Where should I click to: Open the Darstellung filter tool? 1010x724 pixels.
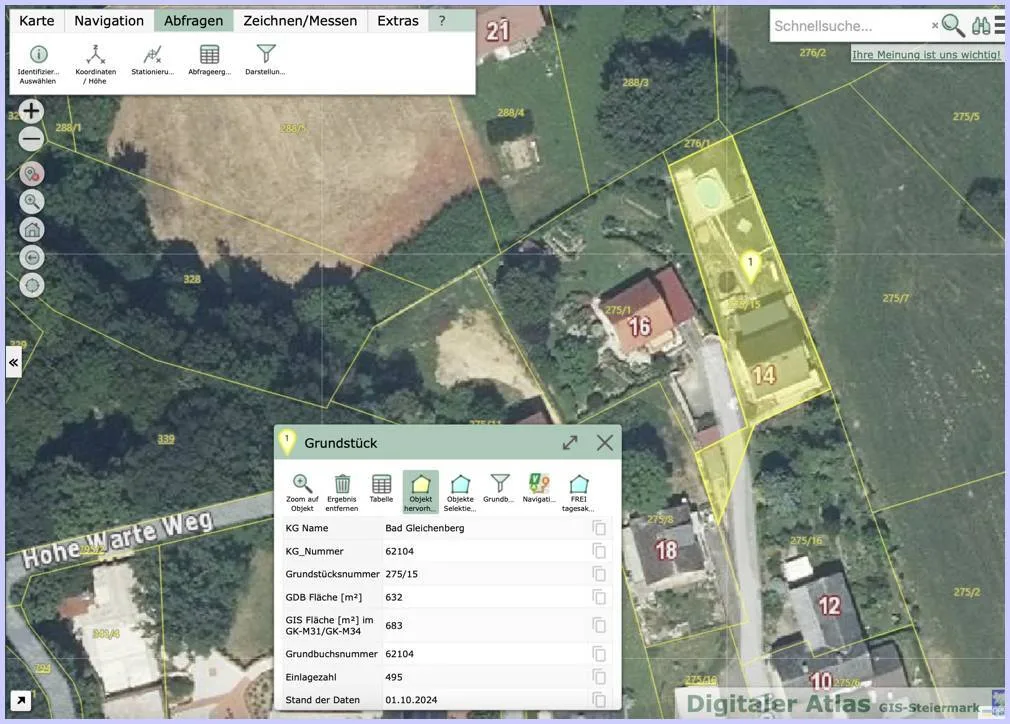[x=265, y=61]
